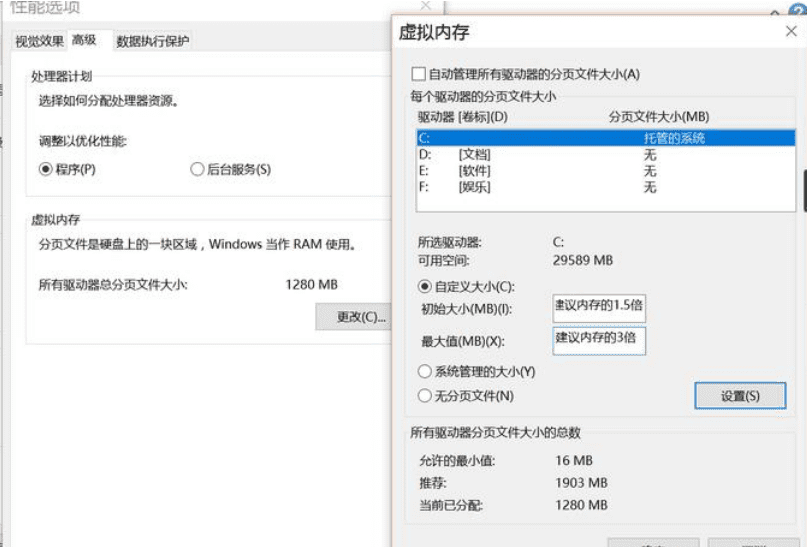Image resolution: width=807 pixels, height=547 pixels.
Task: Select drive C: row in list
Action: pyautogui.click(x=606, y=138)
